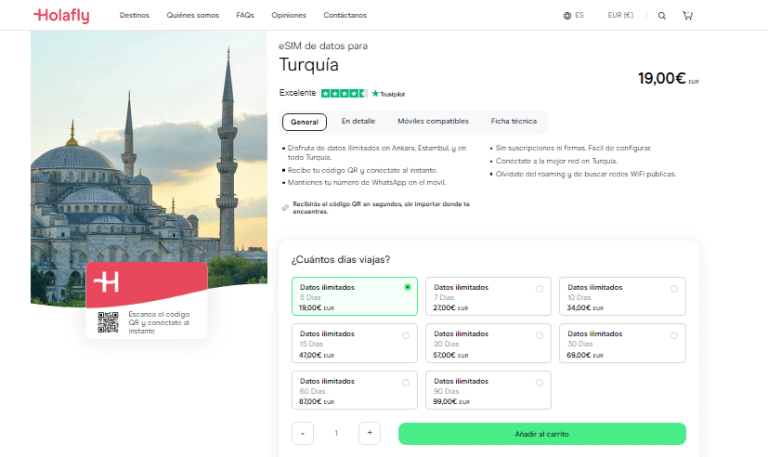Open Contáctanos in the navigation
This screenshot has width=768, height=457.
tap(345, 16)
